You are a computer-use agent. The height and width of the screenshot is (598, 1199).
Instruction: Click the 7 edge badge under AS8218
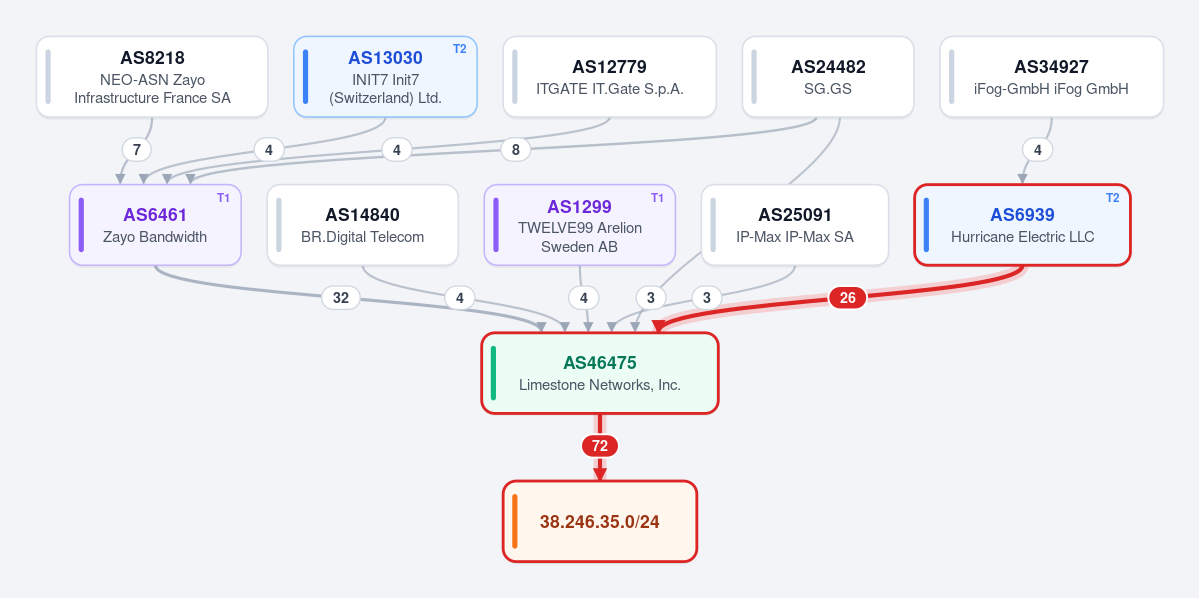137,149
